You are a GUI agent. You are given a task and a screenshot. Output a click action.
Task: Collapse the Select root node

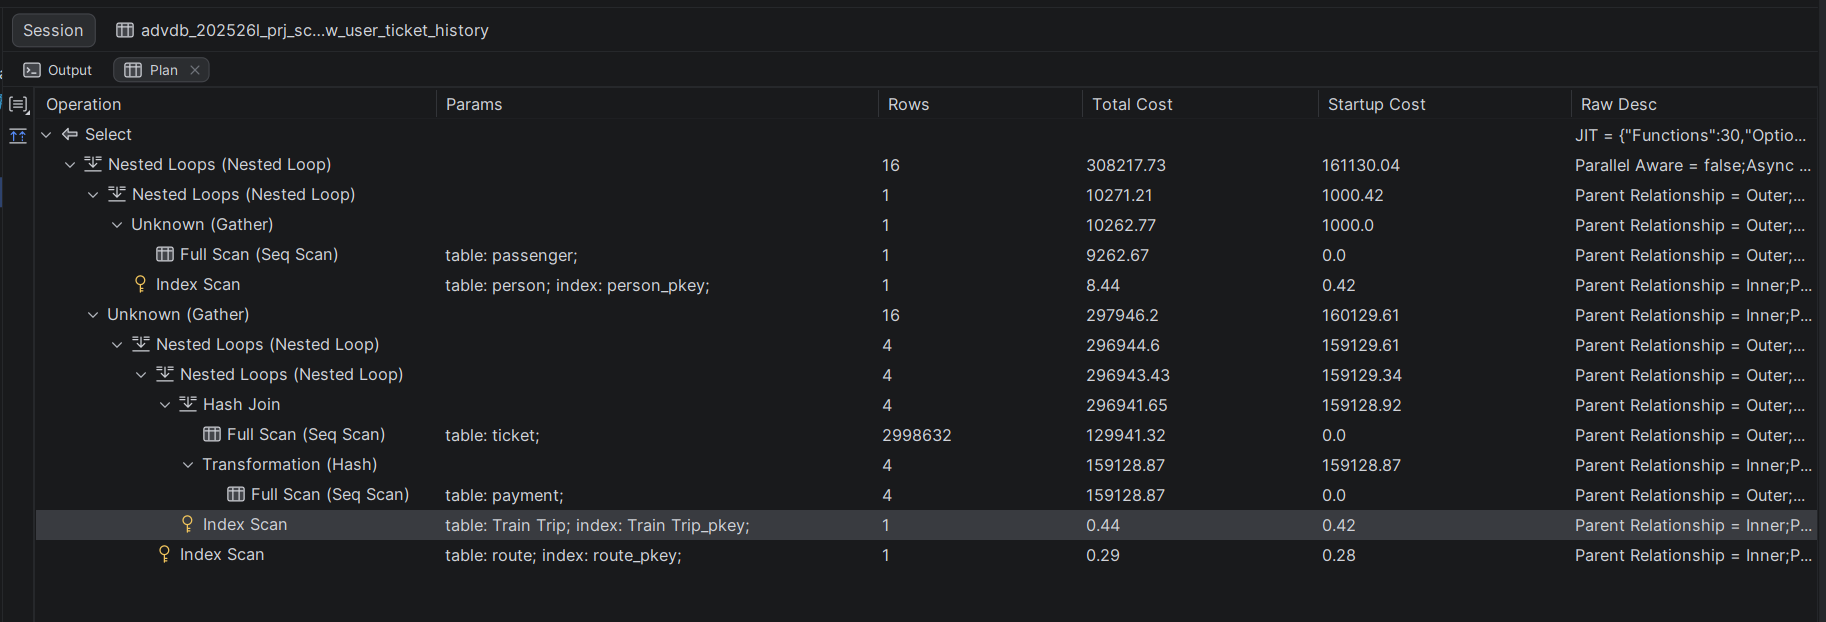pos(46,134)
